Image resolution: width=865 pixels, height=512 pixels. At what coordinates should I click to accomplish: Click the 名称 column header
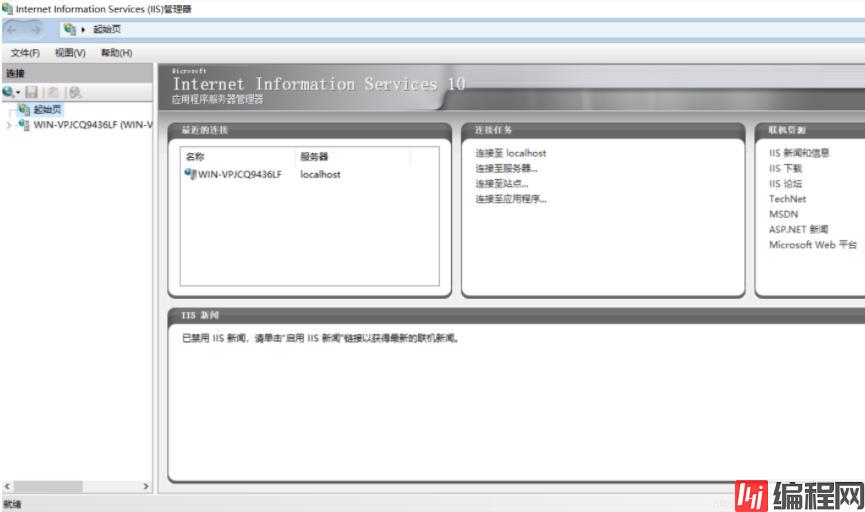click(195, 157)
